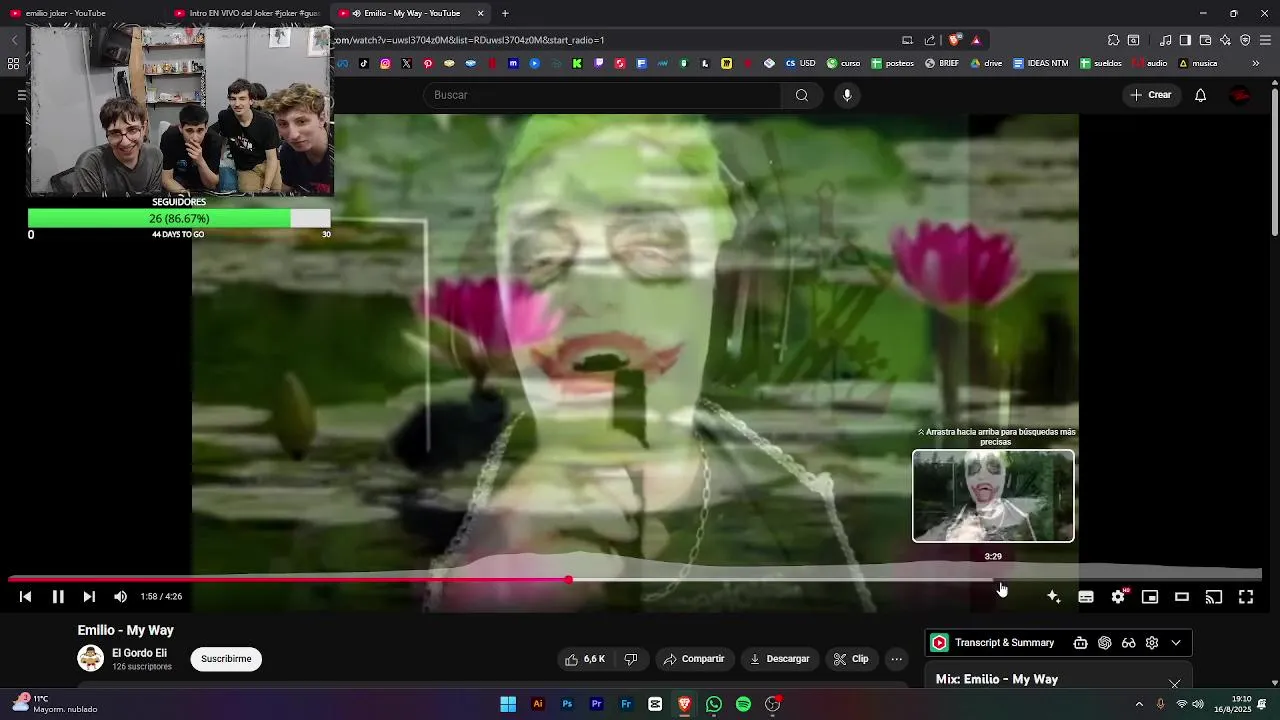Click the sparkle AI icon in the player

[1053, 597]
